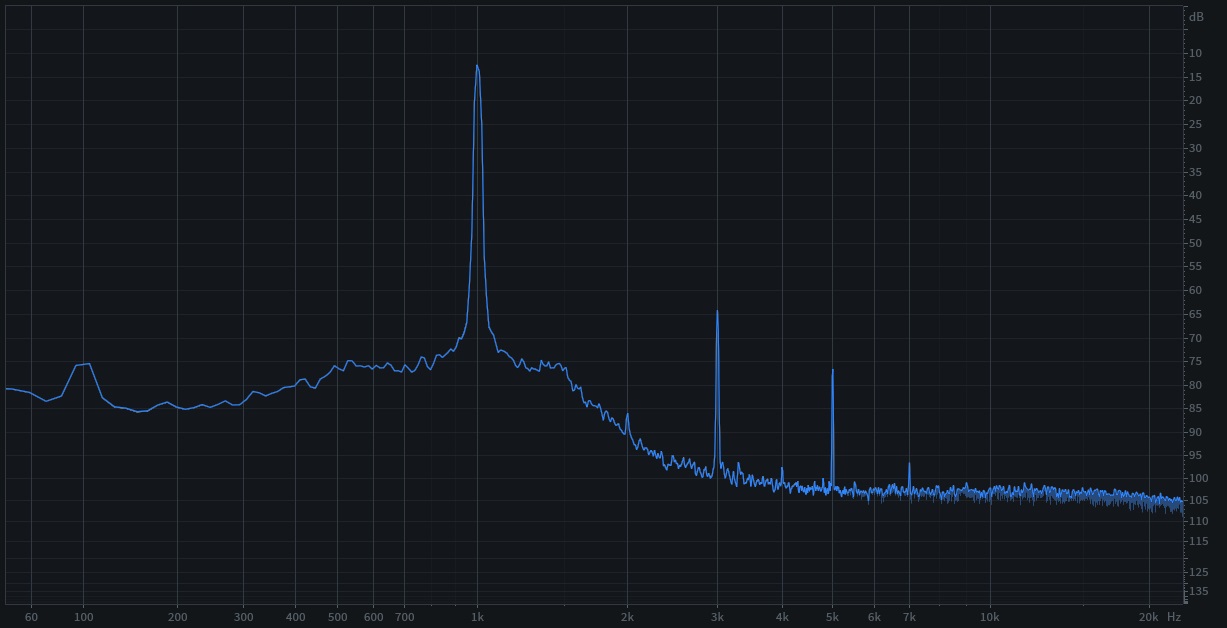Screen dimensions: 1227x628
Task: Select the 300 frequency axis label
Action: pyautogui.click(x=243, y=617)
